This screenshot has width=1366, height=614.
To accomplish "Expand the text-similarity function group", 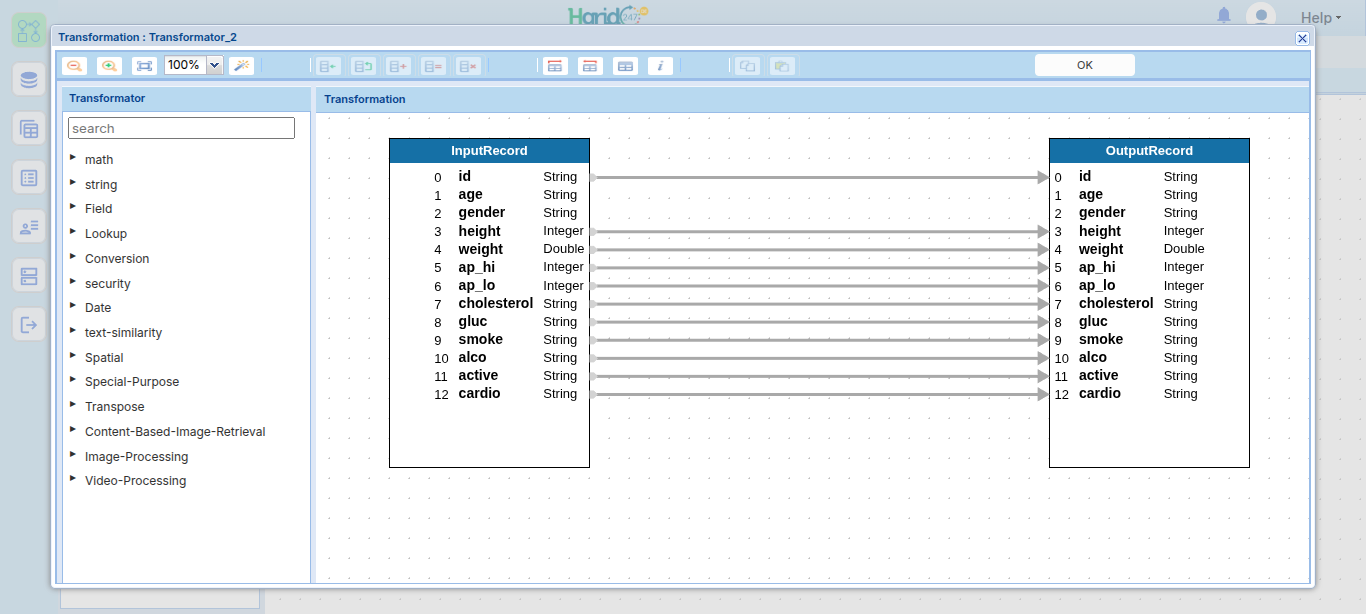I will [x=74, y=331].
